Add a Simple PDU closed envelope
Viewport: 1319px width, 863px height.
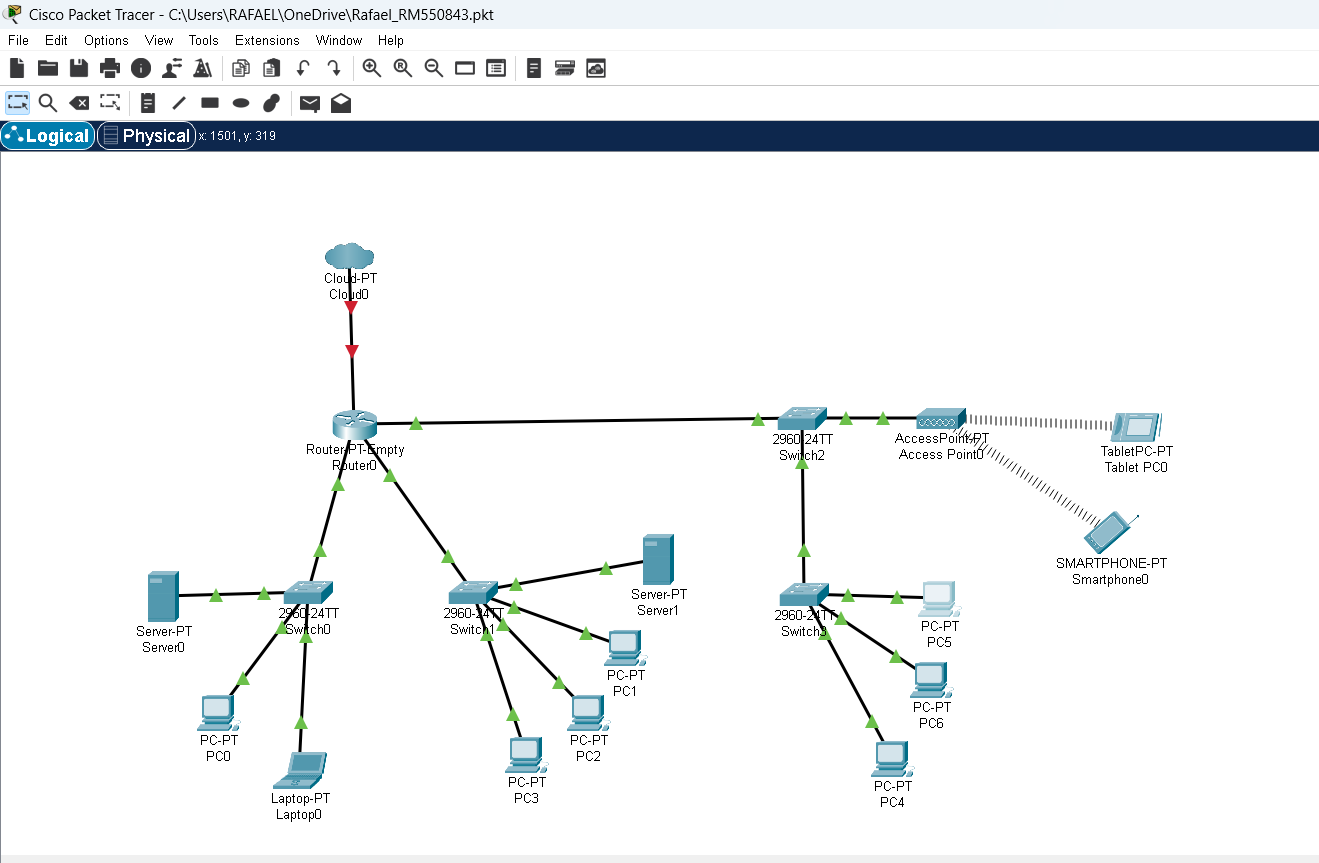click(310, 103)
